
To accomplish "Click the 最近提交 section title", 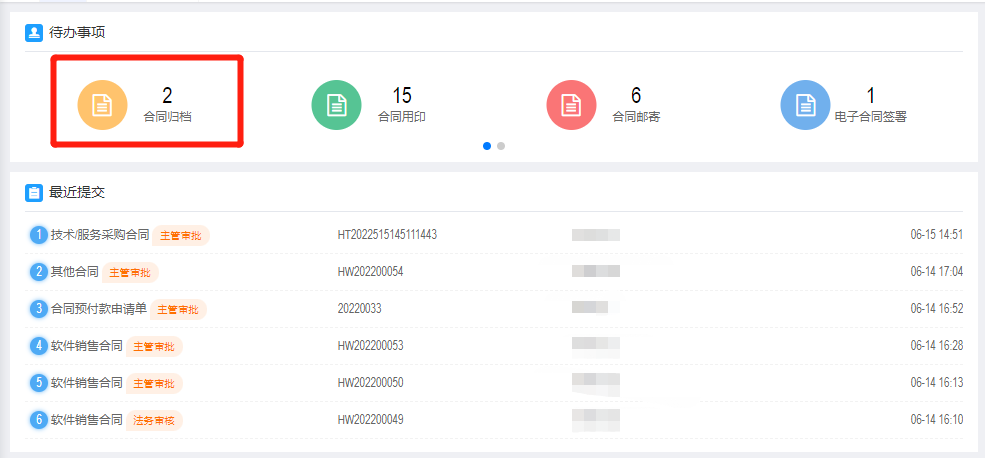I will [77, 193].
